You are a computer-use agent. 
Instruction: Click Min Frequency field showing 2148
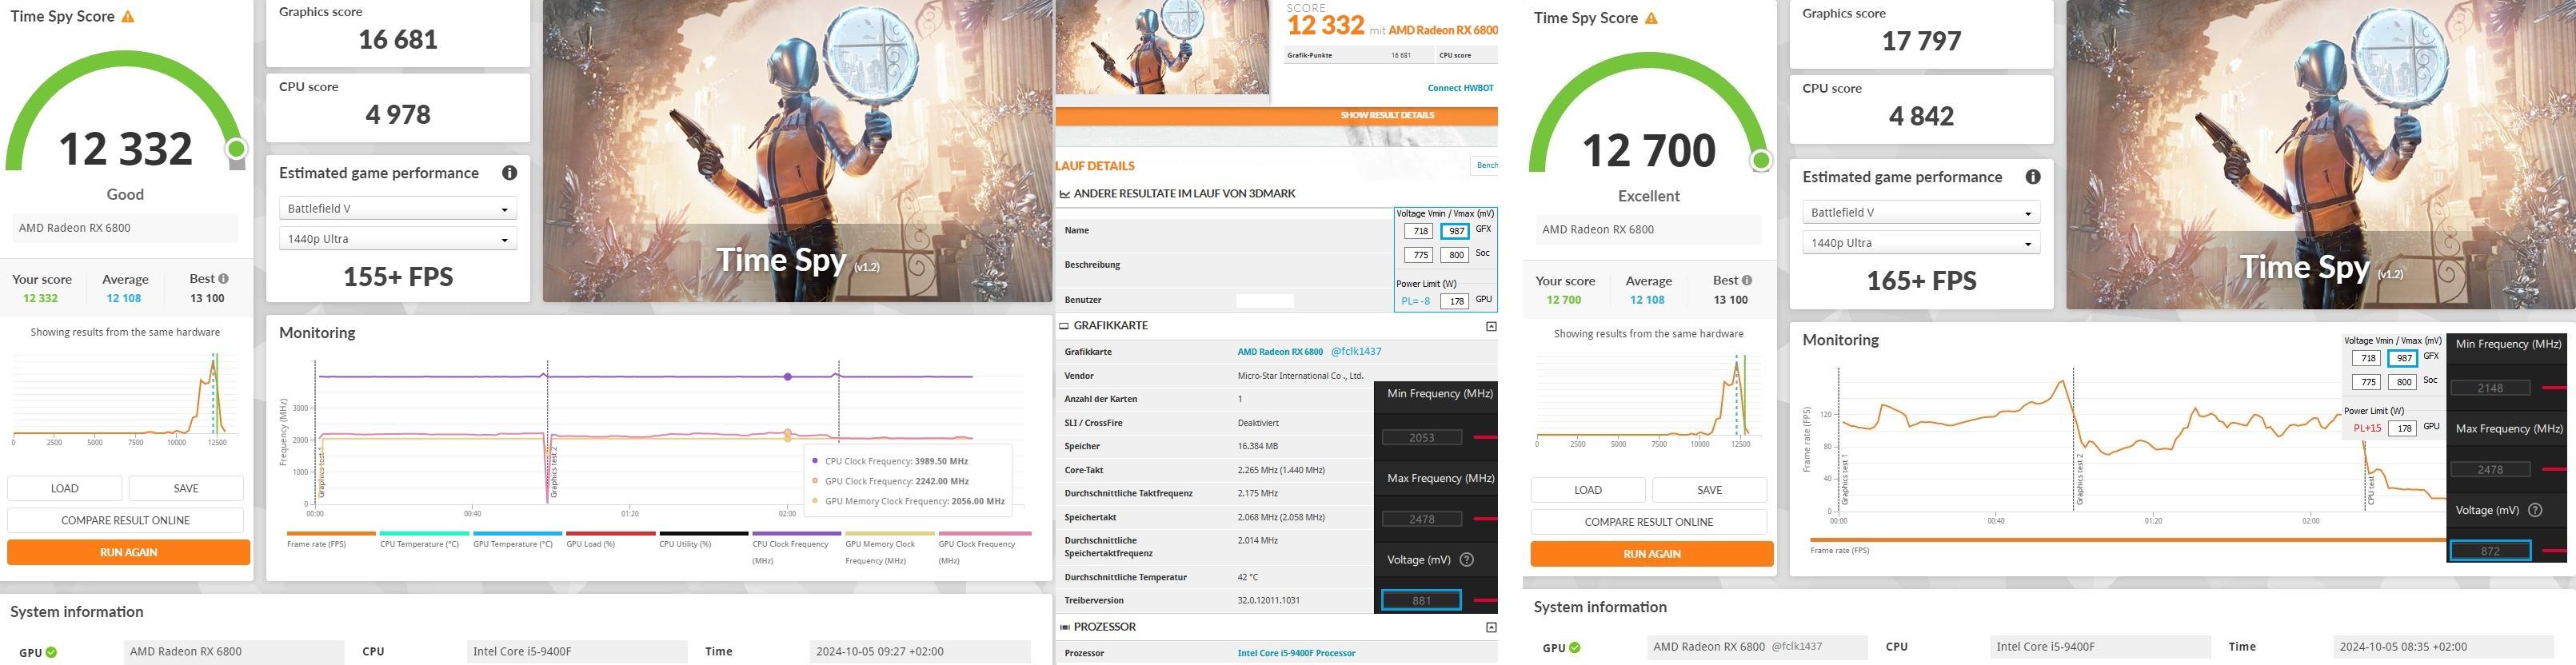[x=2490, y=388]
